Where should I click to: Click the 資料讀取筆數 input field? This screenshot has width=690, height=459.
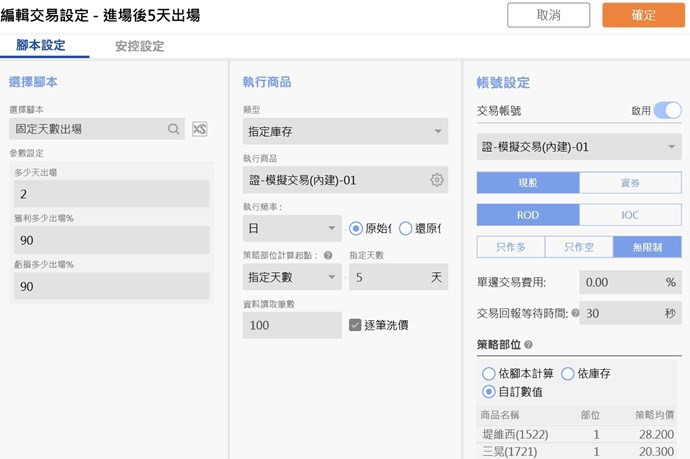point(292,325)
